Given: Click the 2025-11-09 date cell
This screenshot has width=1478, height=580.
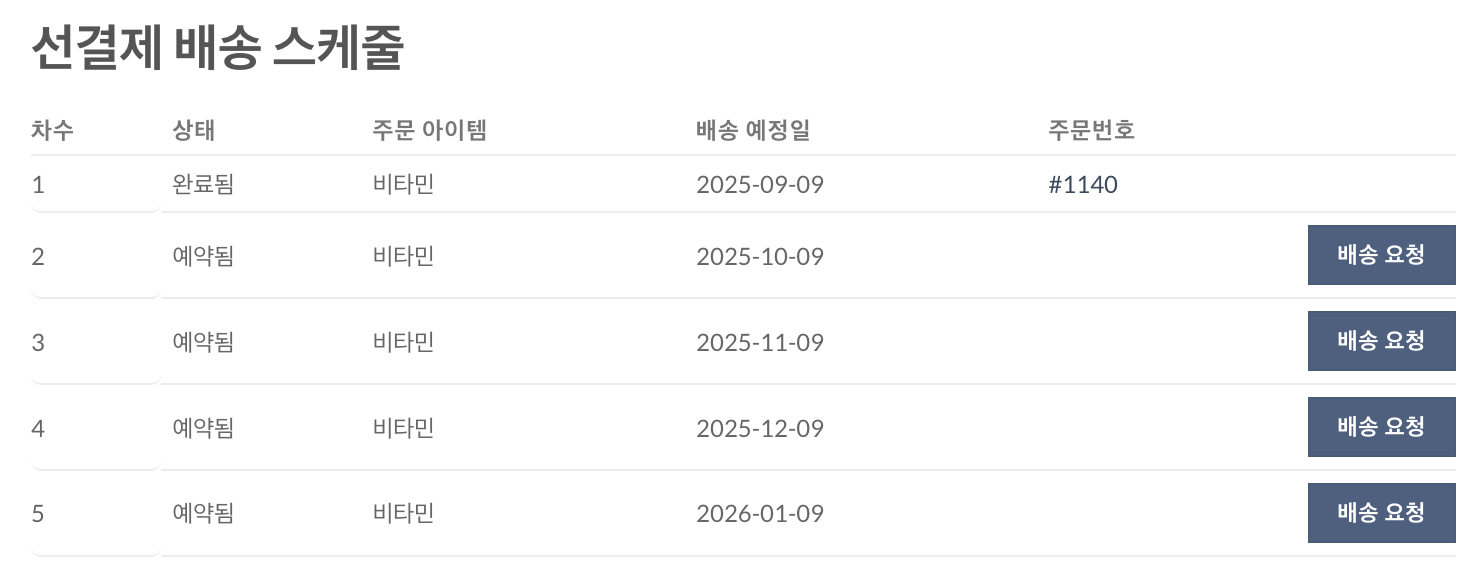Looking at the screenshot, I should point(760,343).
